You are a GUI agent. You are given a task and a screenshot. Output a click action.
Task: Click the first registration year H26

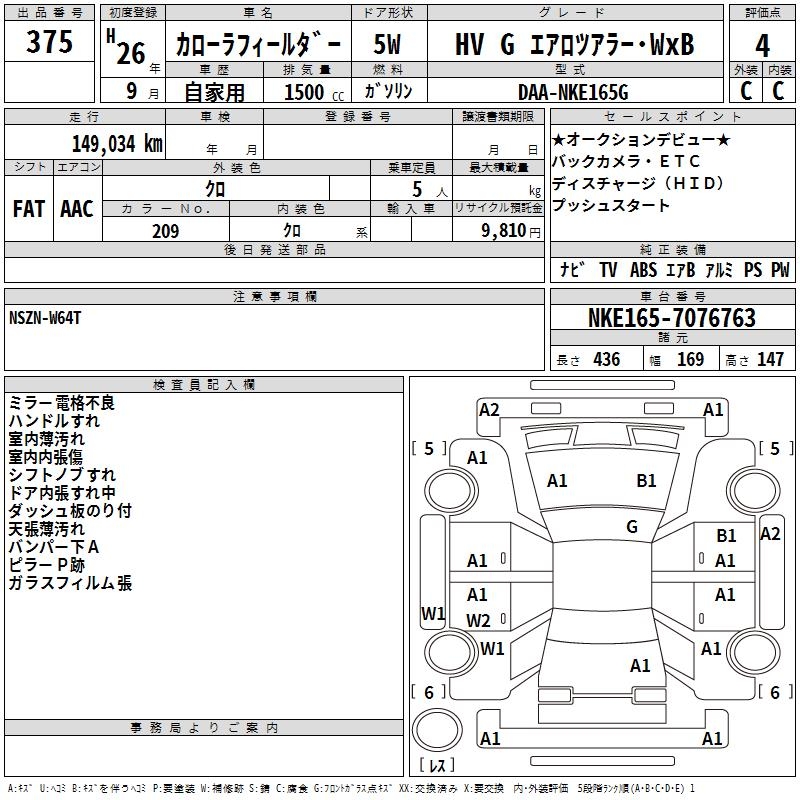click(127, 48)
